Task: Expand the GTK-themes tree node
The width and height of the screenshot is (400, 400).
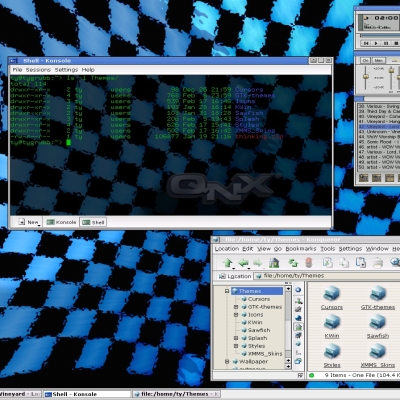Action: tap(236, 307)
